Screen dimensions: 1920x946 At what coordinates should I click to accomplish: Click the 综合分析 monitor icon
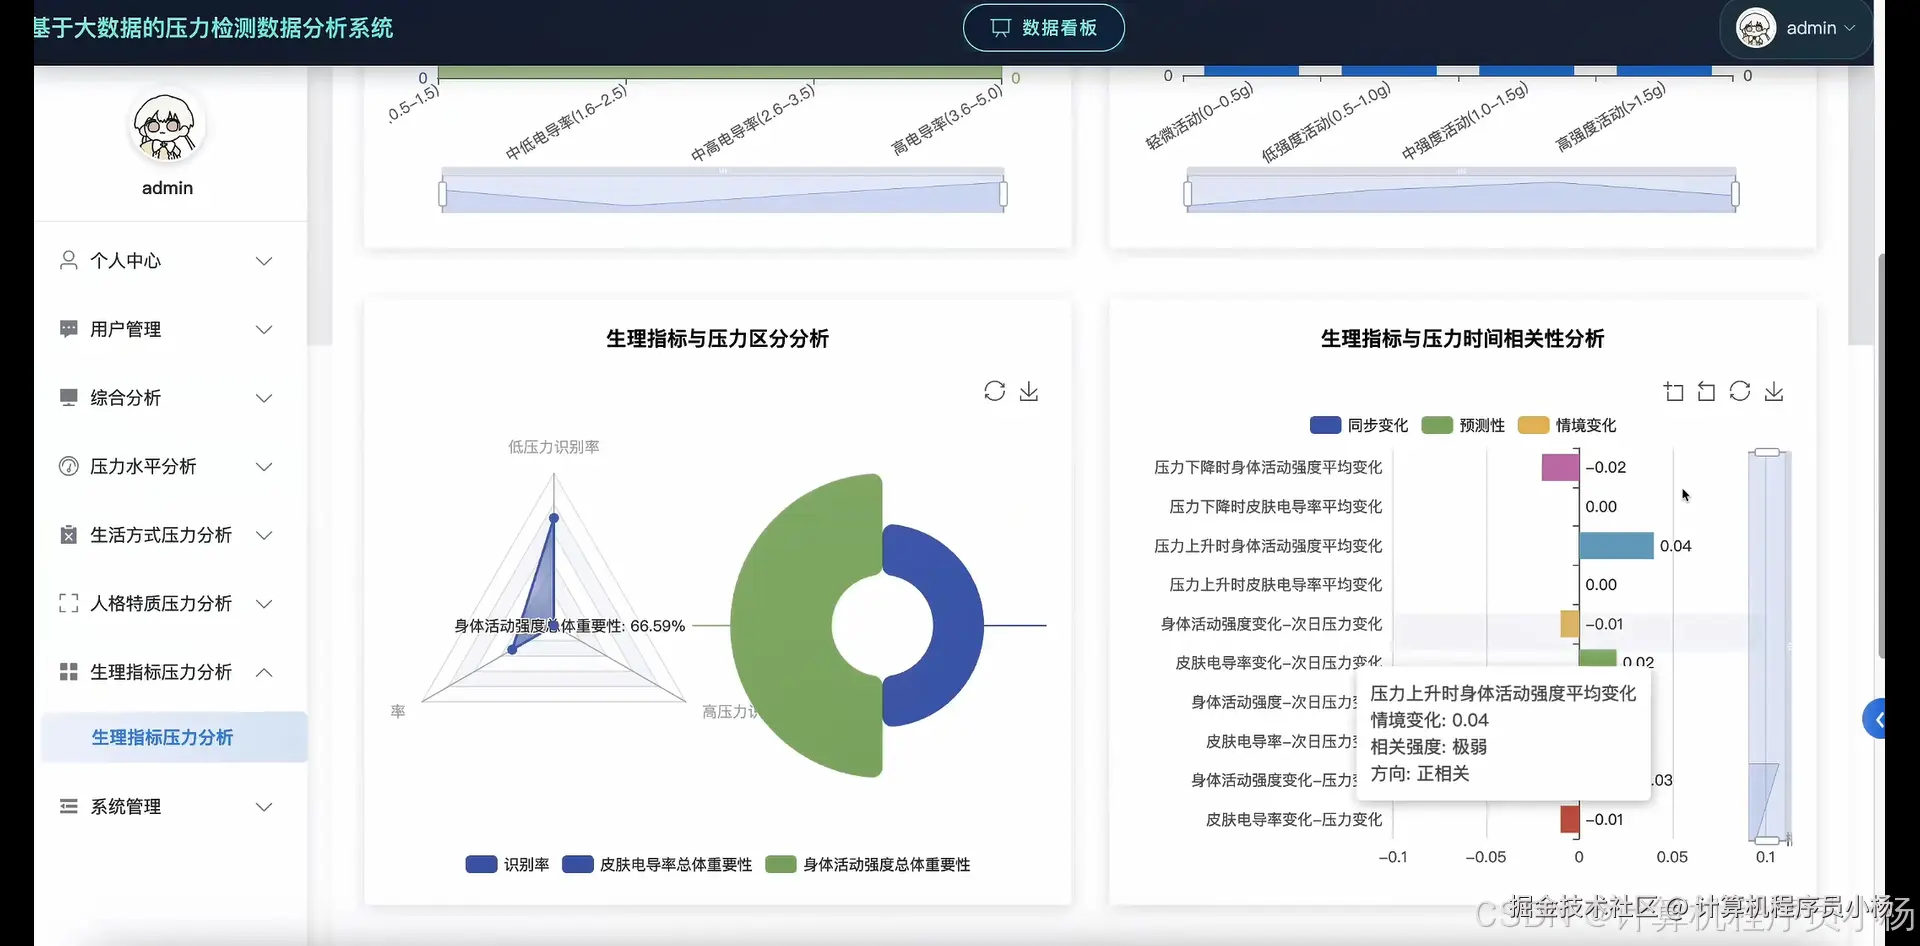68,398
